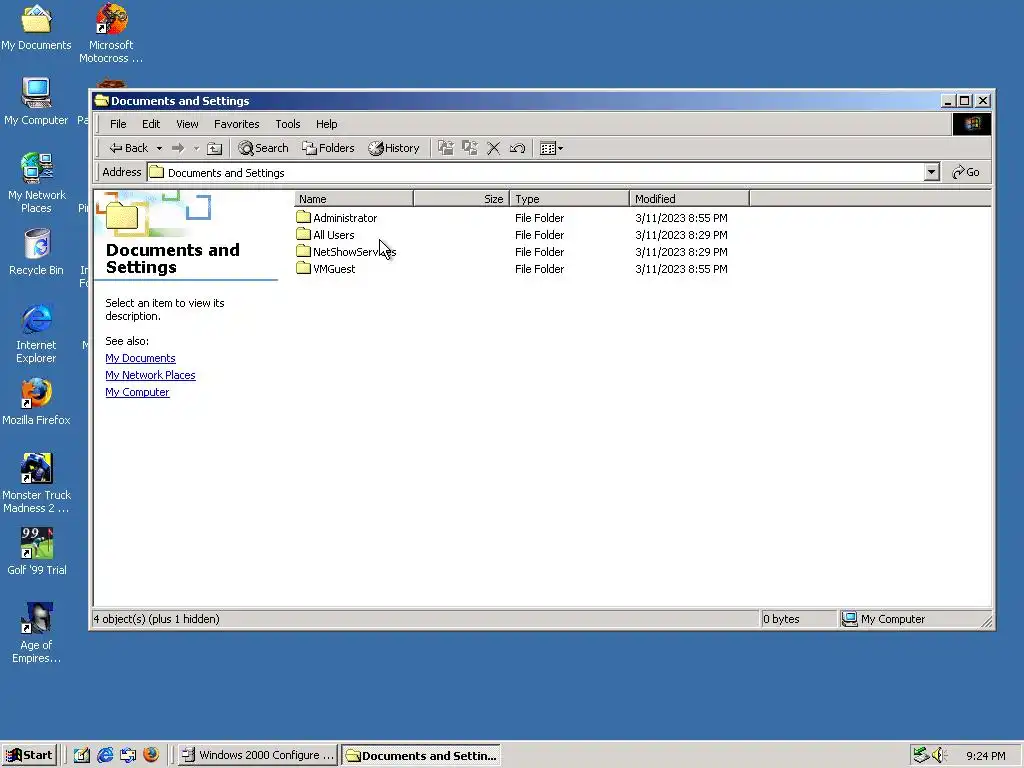Screen dimensions: 1024x768
Task: Open the View menu
Action: [x=187, y=124]
